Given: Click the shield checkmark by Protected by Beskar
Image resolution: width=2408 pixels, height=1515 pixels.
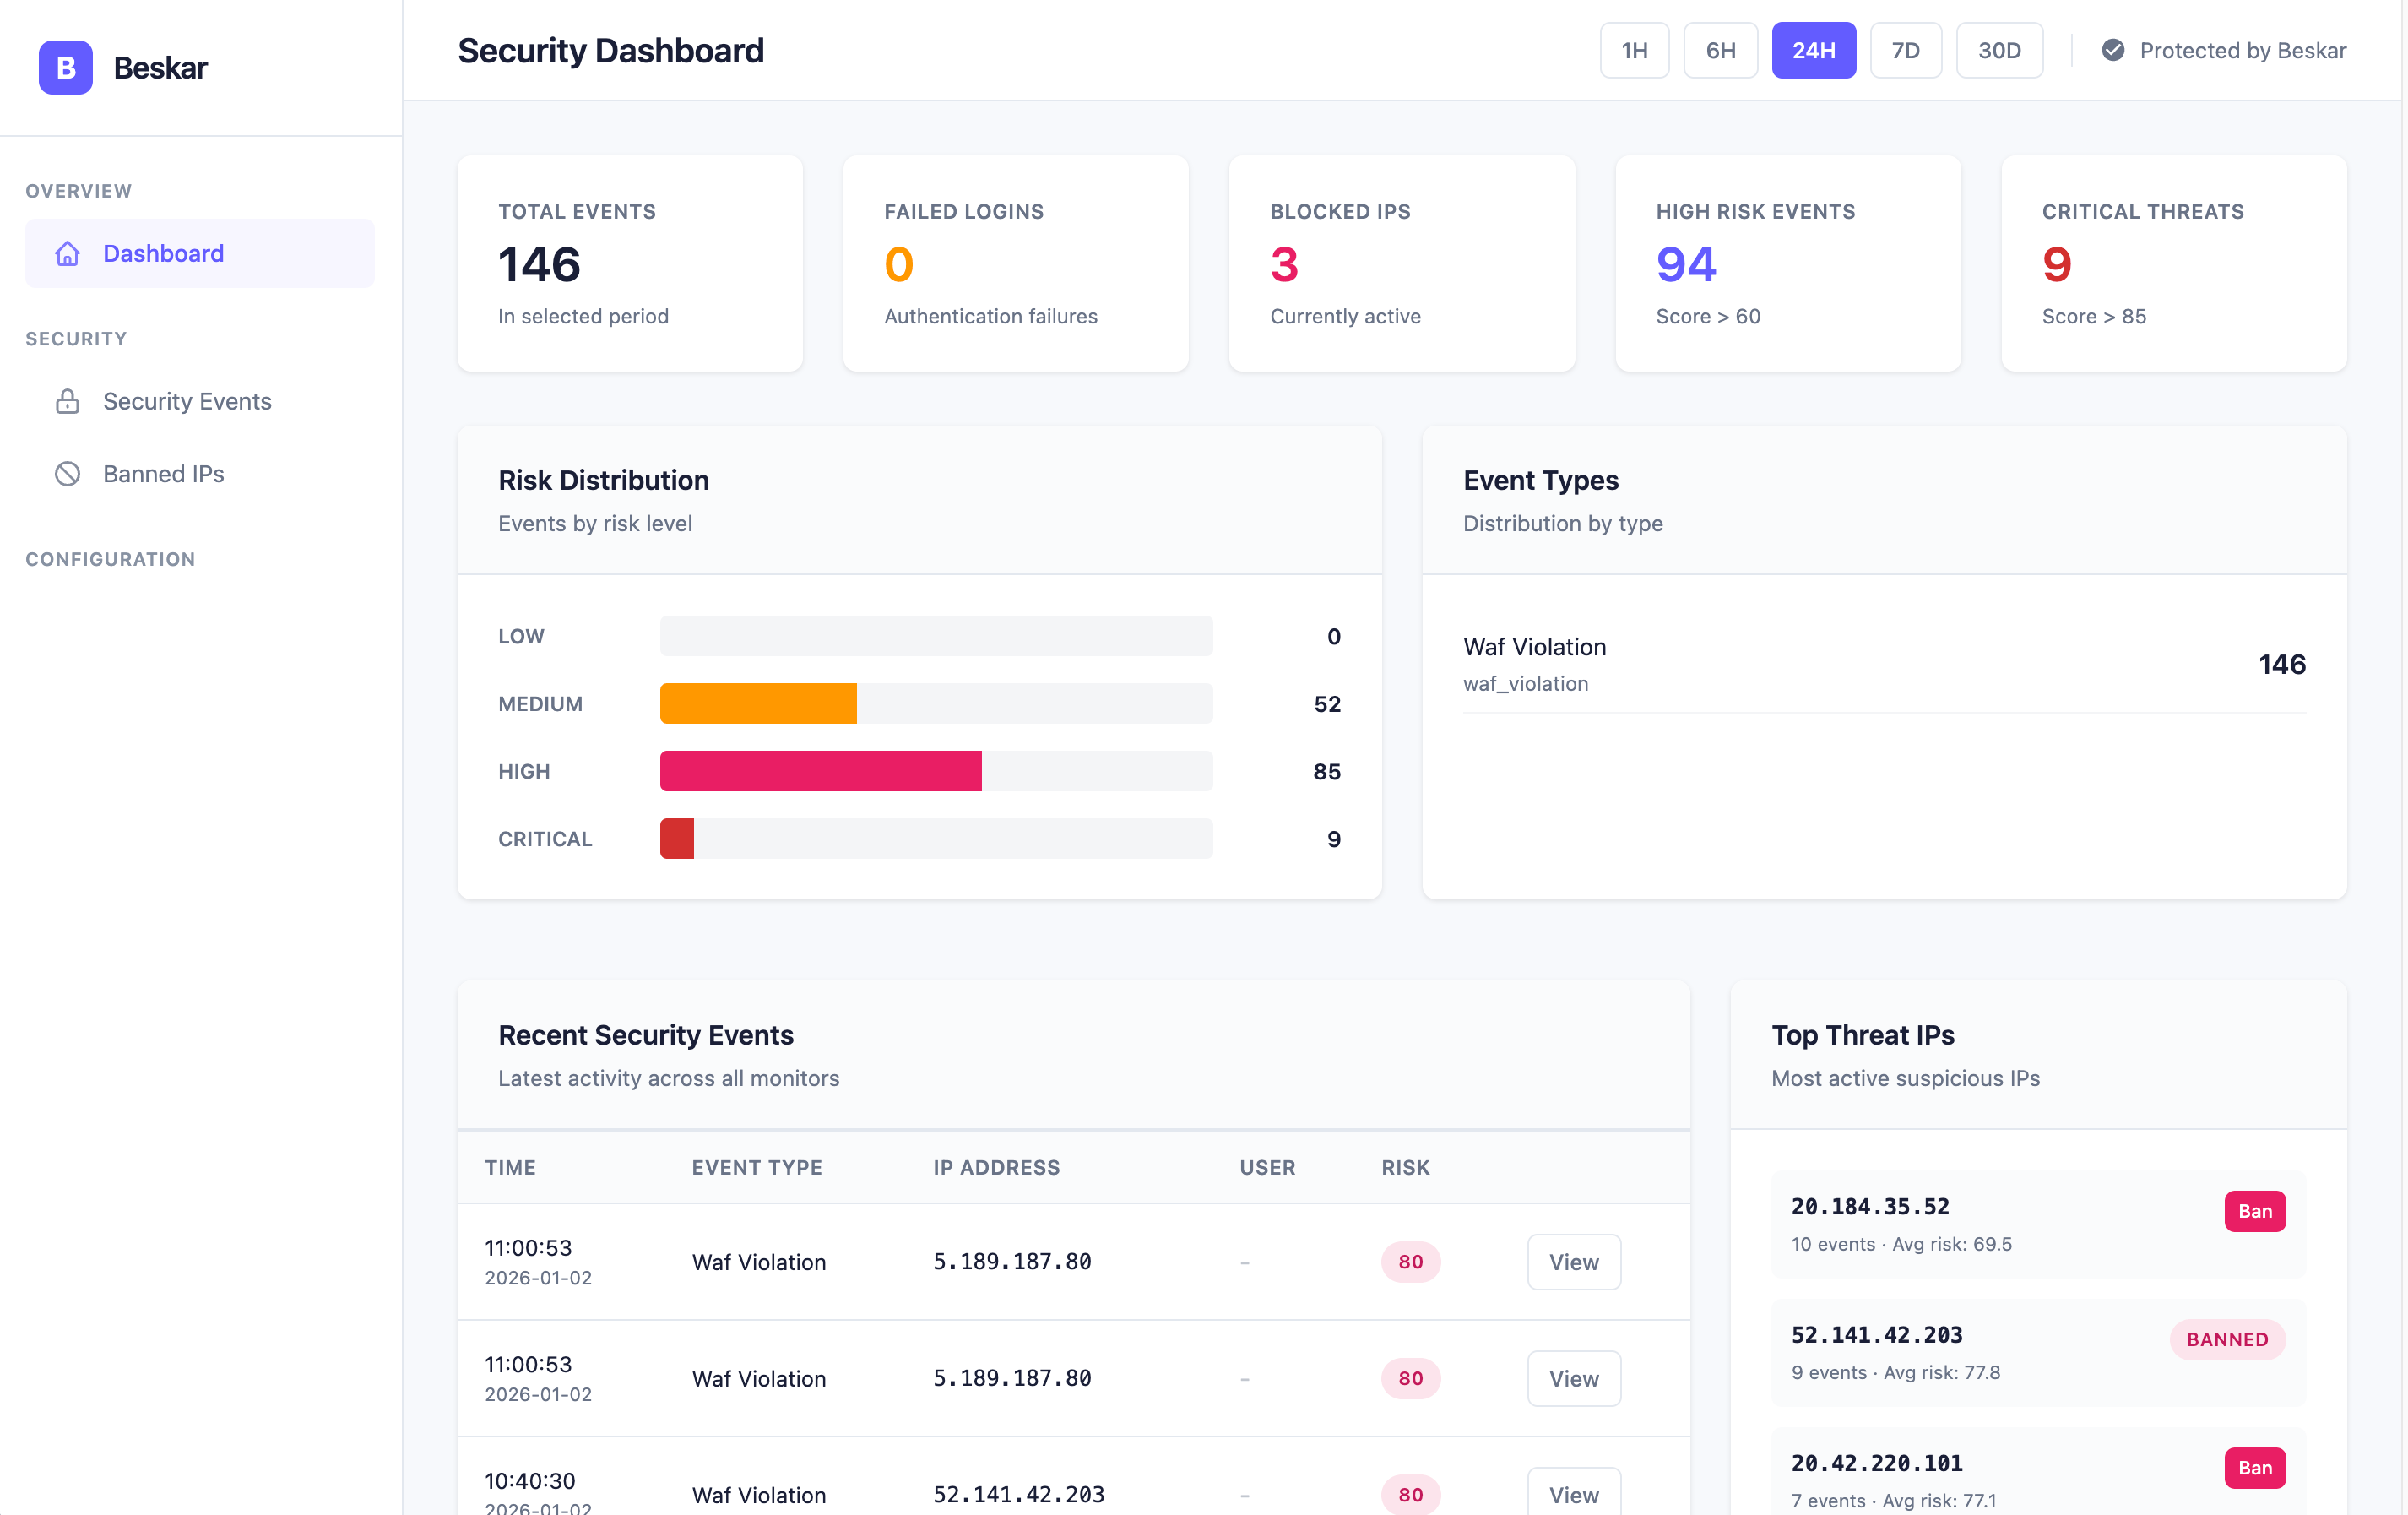Looking at the screenshot, I should coord(2114,50).
